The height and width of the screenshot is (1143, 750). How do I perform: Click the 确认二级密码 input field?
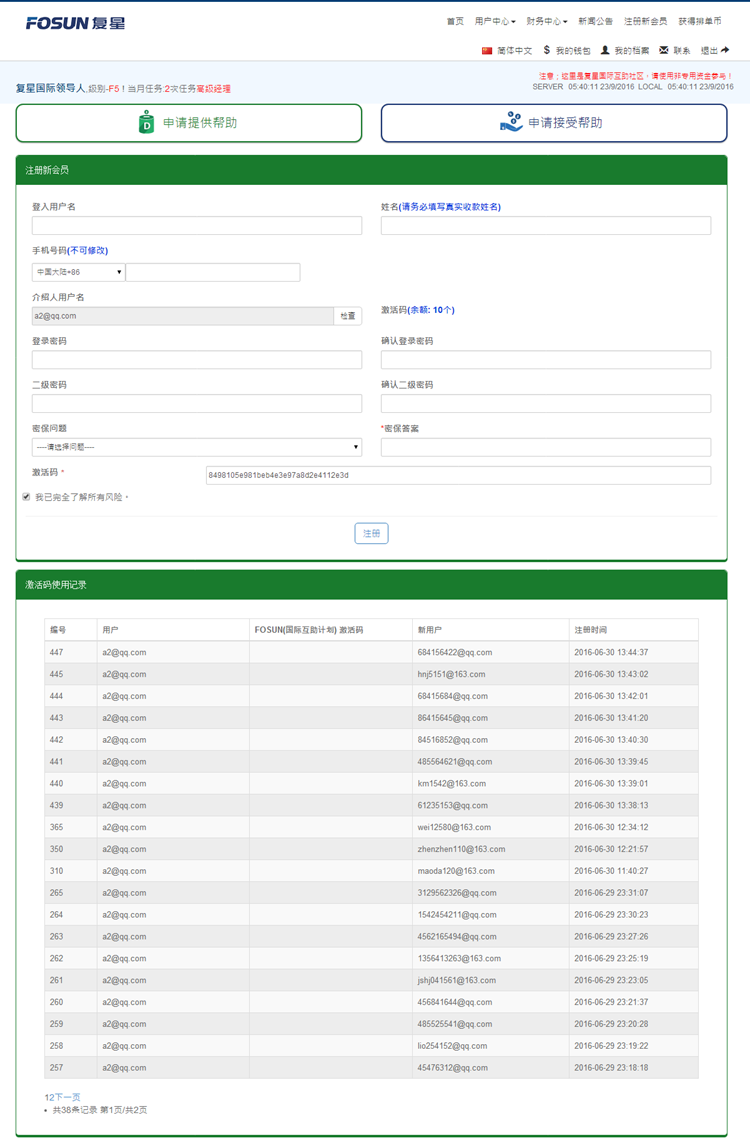(x=546, y=403)
